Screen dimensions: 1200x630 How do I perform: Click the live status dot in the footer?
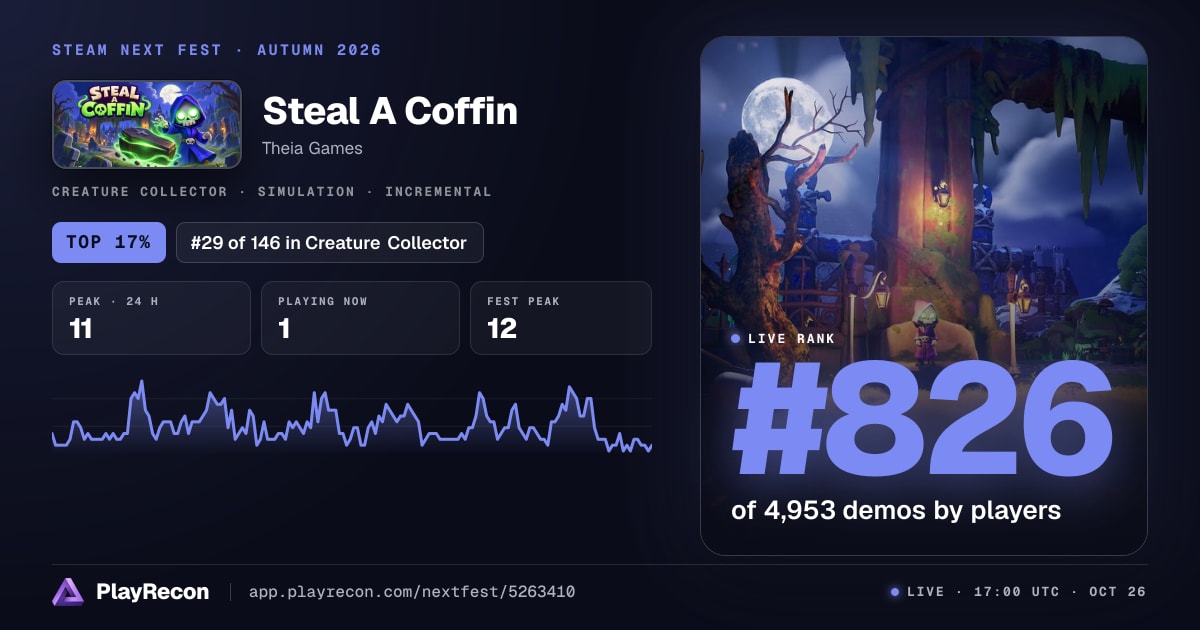tap(895, 592)
